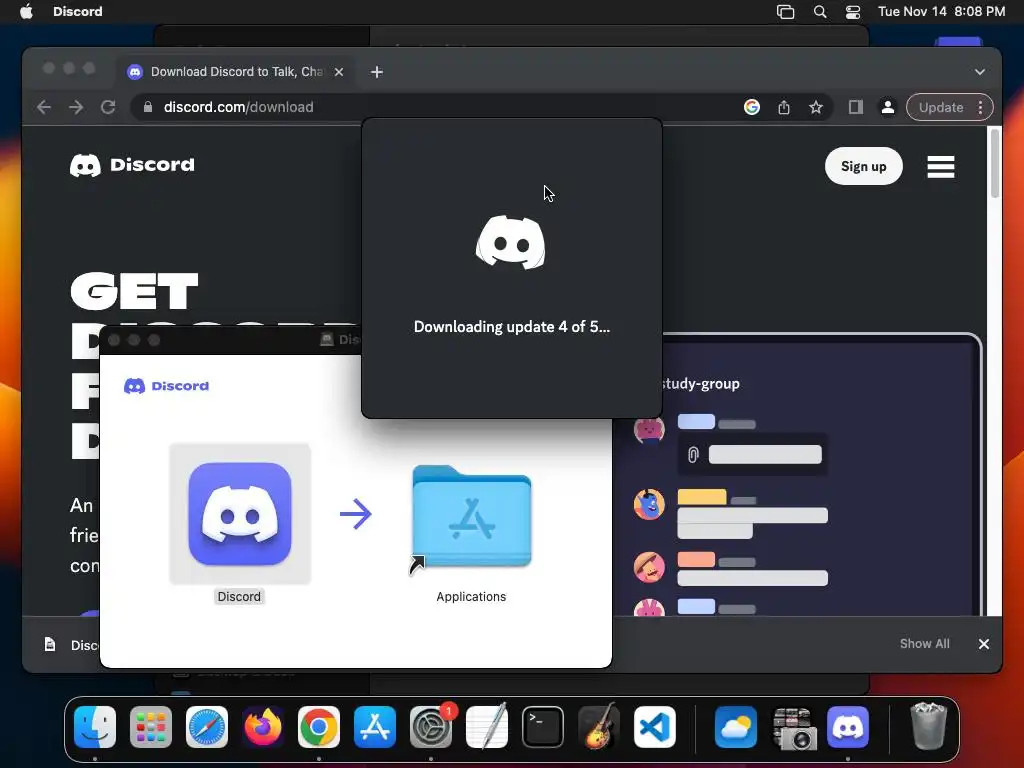Open the Chrome profile icon
Screen dimensions: 1024x768
click(888, 107)
